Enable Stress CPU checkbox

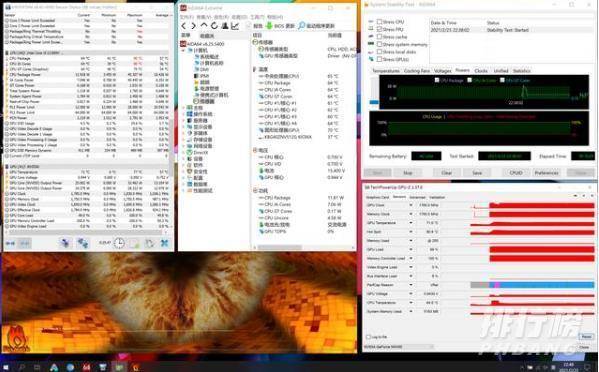[x=379, y=22]
